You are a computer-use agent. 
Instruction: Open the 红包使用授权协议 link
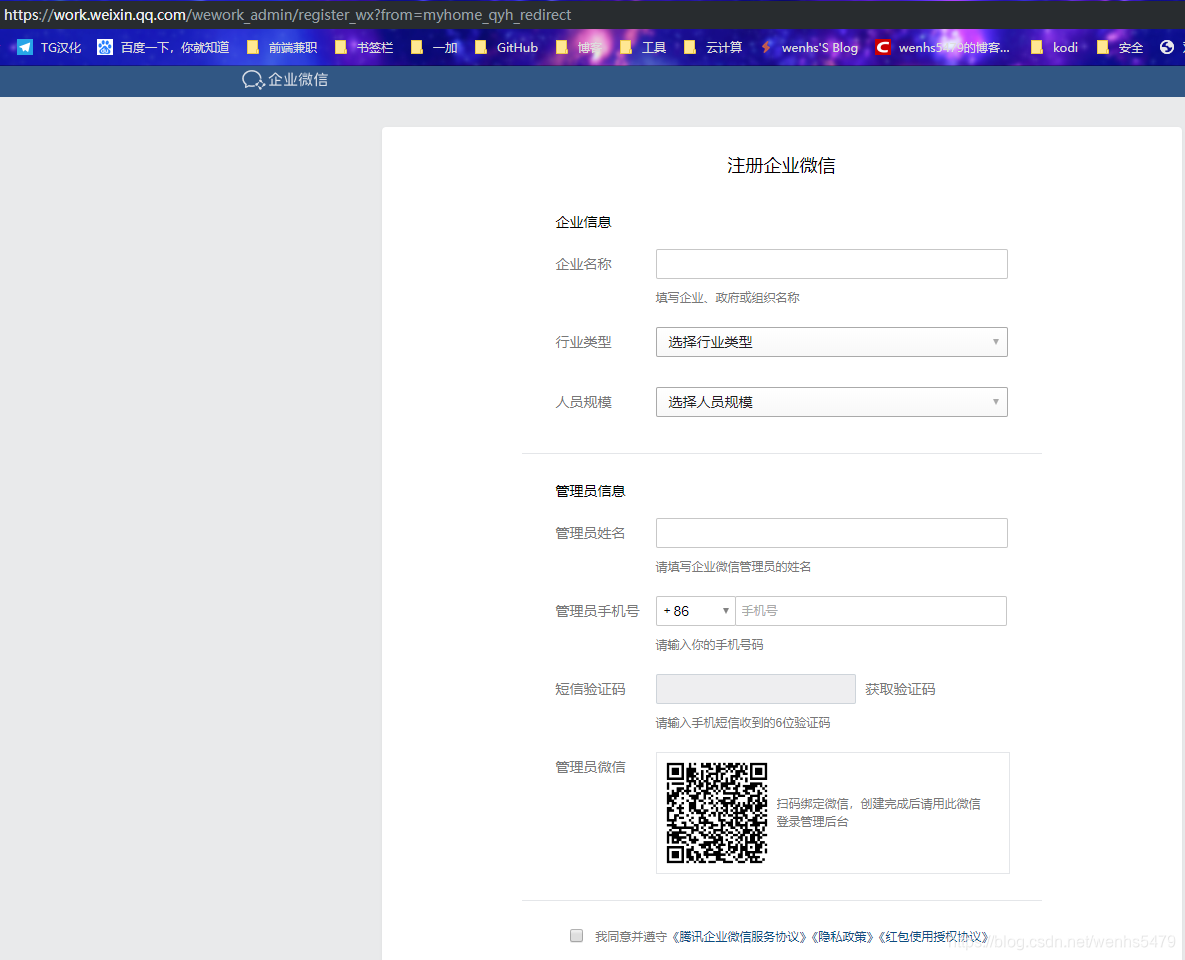point(934,937)
